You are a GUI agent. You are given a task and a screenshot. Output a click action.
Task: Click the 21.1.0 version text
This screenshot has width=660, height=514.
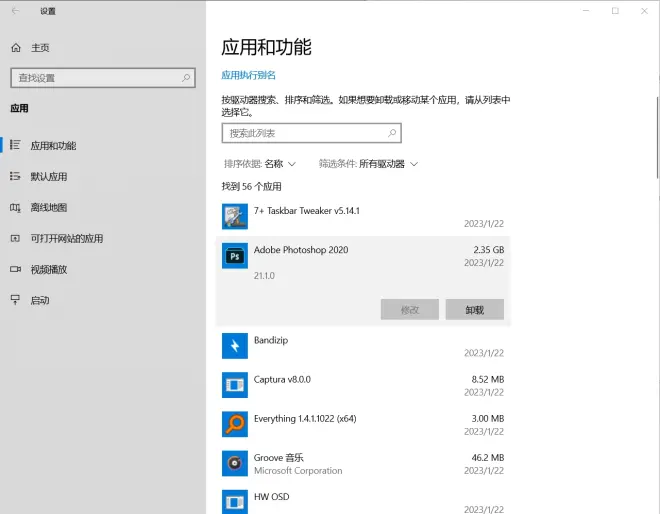(264, 276)
